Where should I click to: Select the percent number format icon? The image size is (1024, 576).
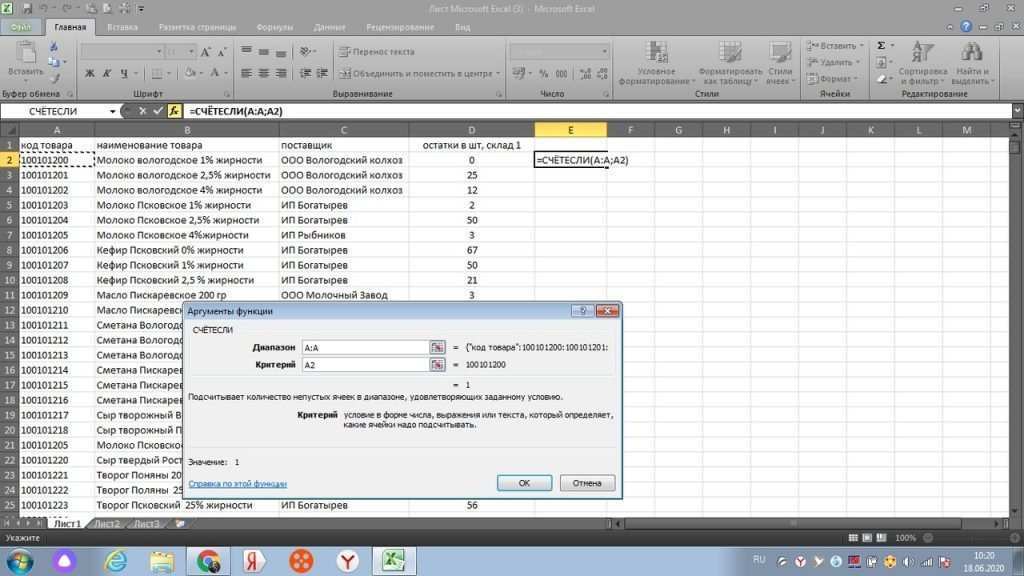point(545,72)
